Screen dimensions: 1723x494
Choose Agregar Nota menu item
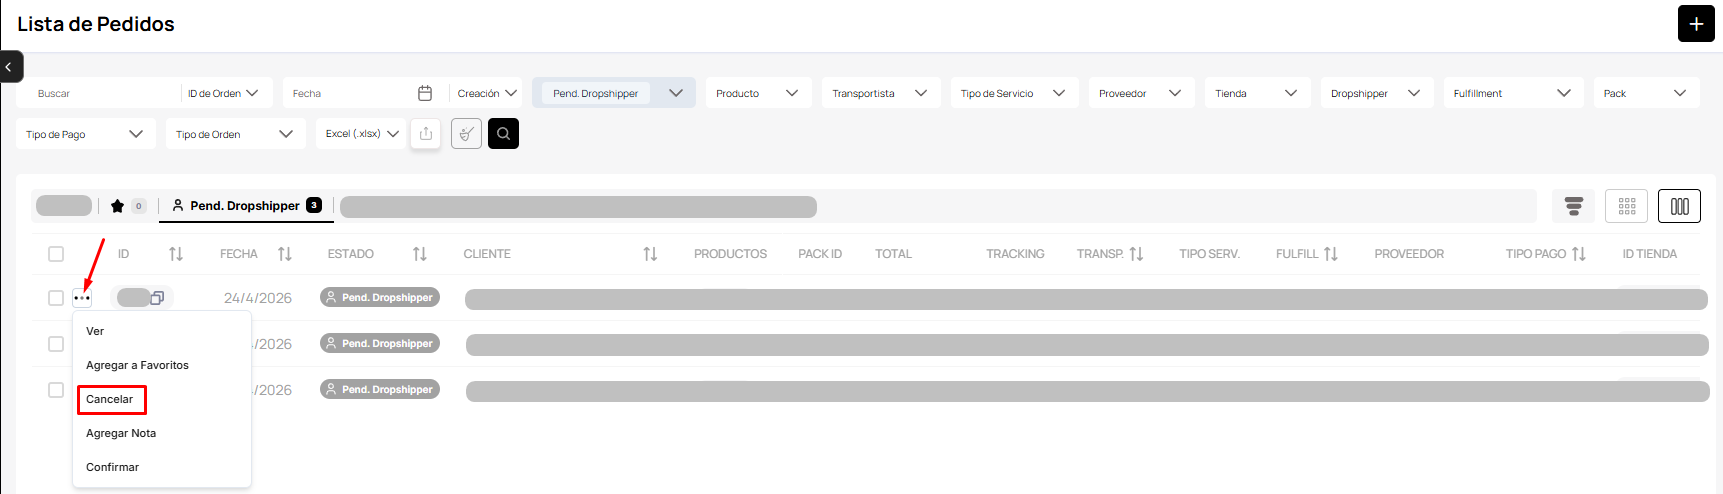tap(161, 433)
